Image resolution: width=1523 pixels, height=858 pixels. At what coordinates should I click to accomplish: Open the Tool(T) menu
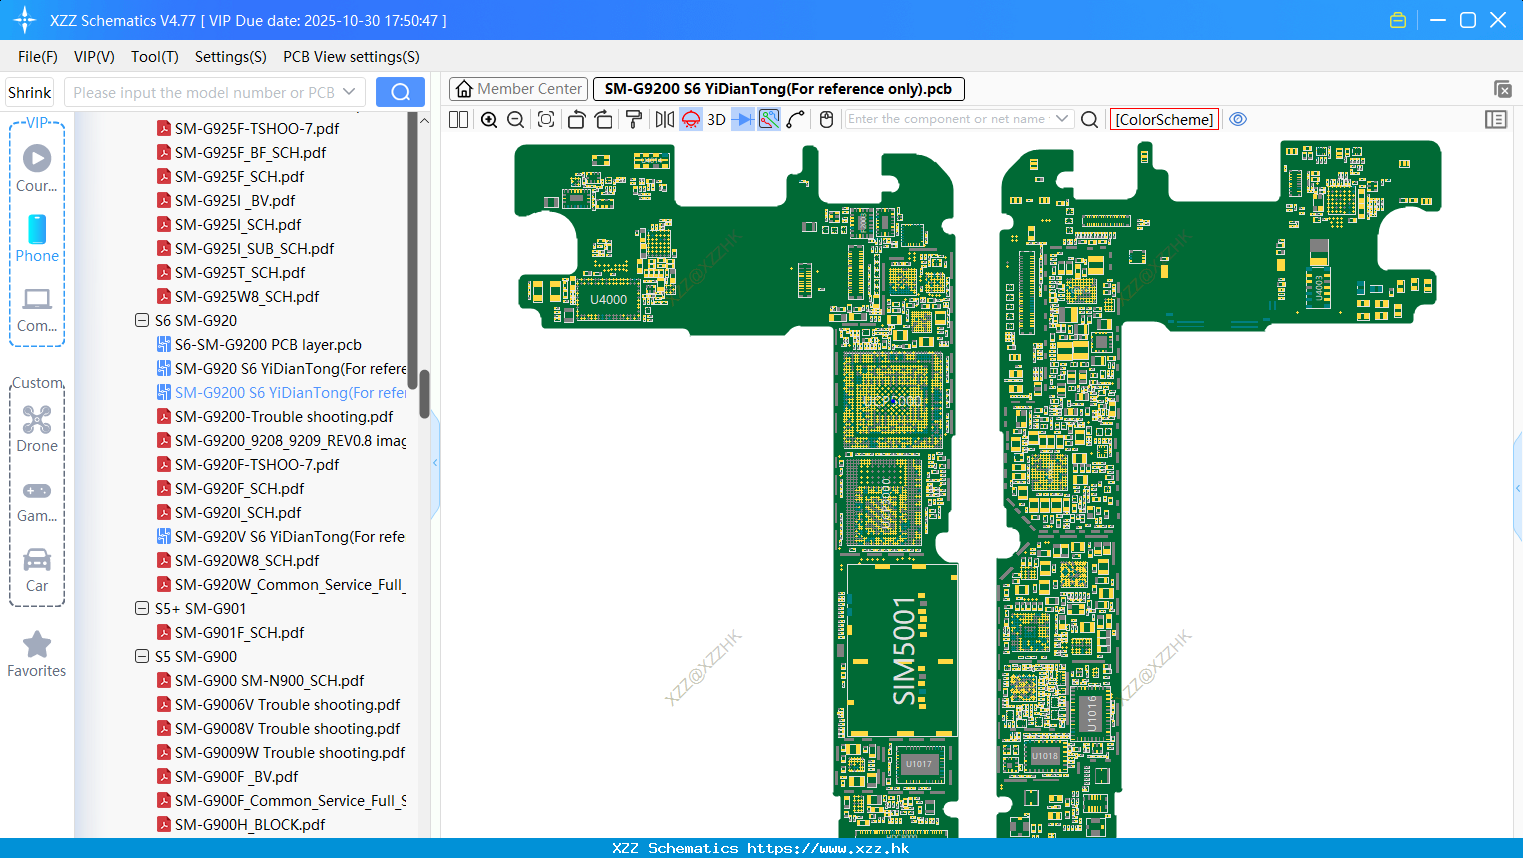(155, 57)
